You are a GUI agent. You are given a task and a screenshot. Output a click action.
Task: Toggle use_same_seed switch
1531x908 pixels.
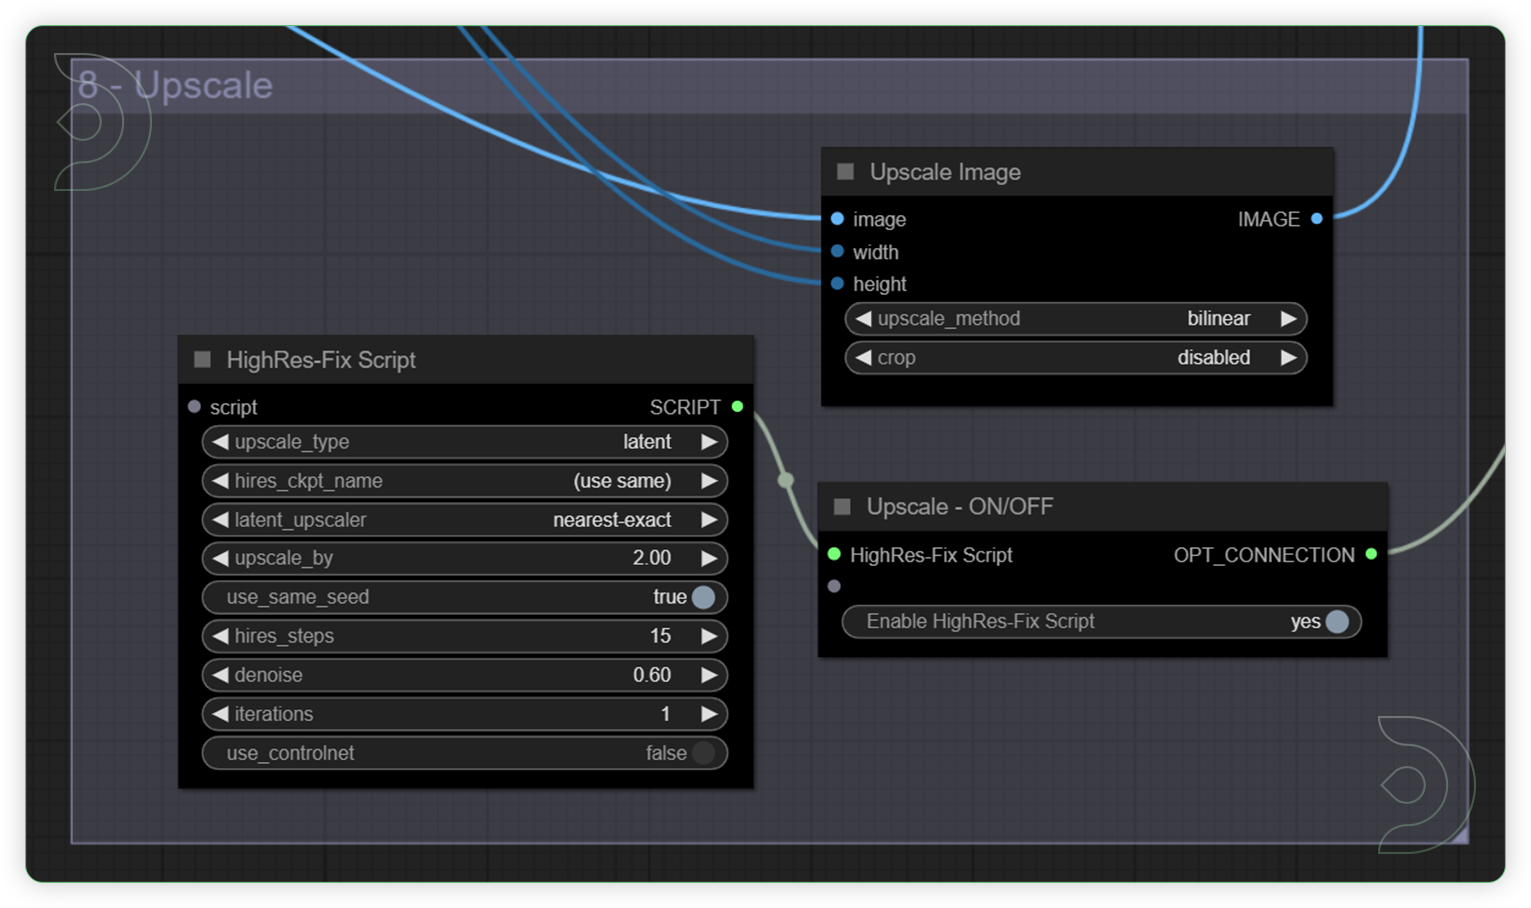[703, 597]
